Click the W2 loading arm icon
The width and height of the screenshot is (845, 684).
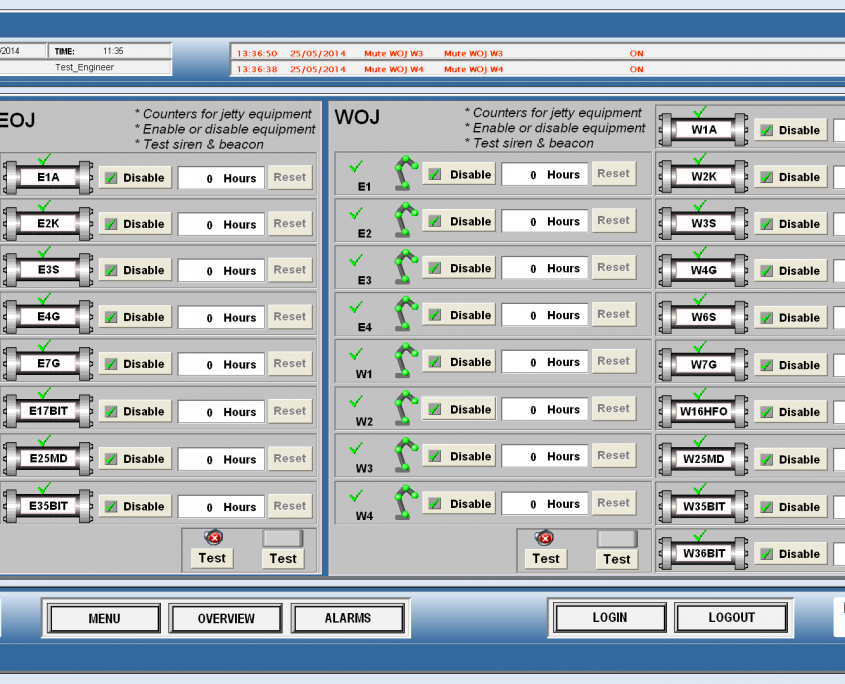(x=403, y=406)
